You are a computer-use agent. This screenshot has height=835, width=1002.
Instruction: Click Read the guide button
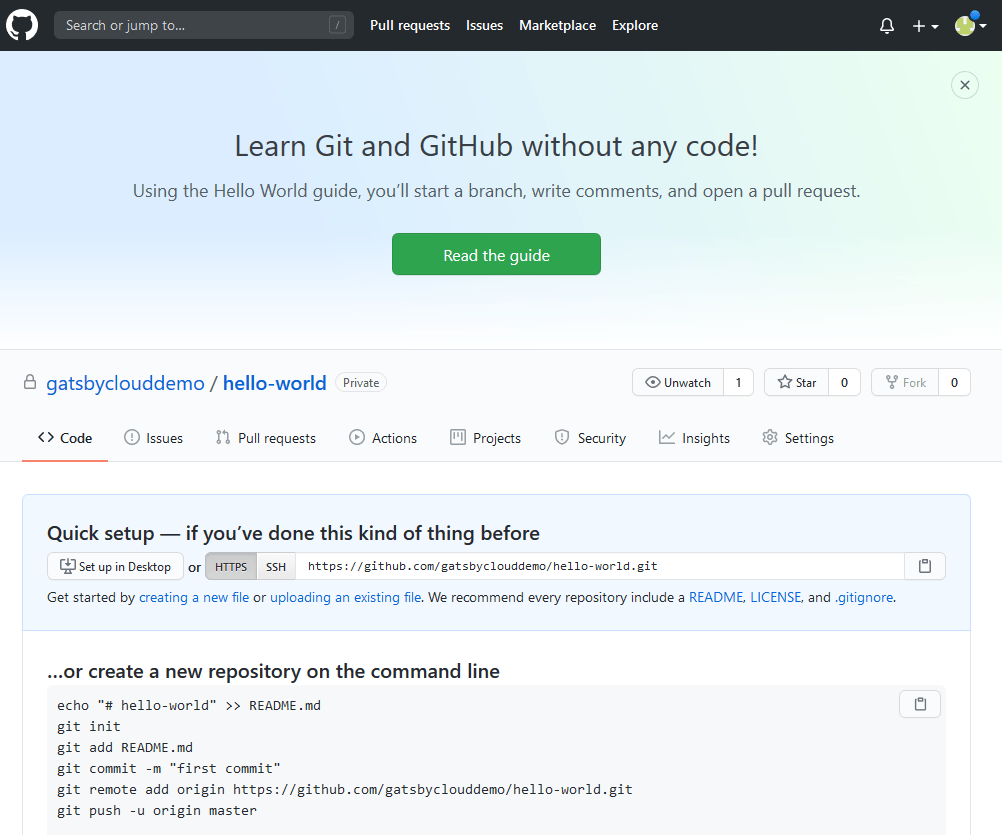496,254
